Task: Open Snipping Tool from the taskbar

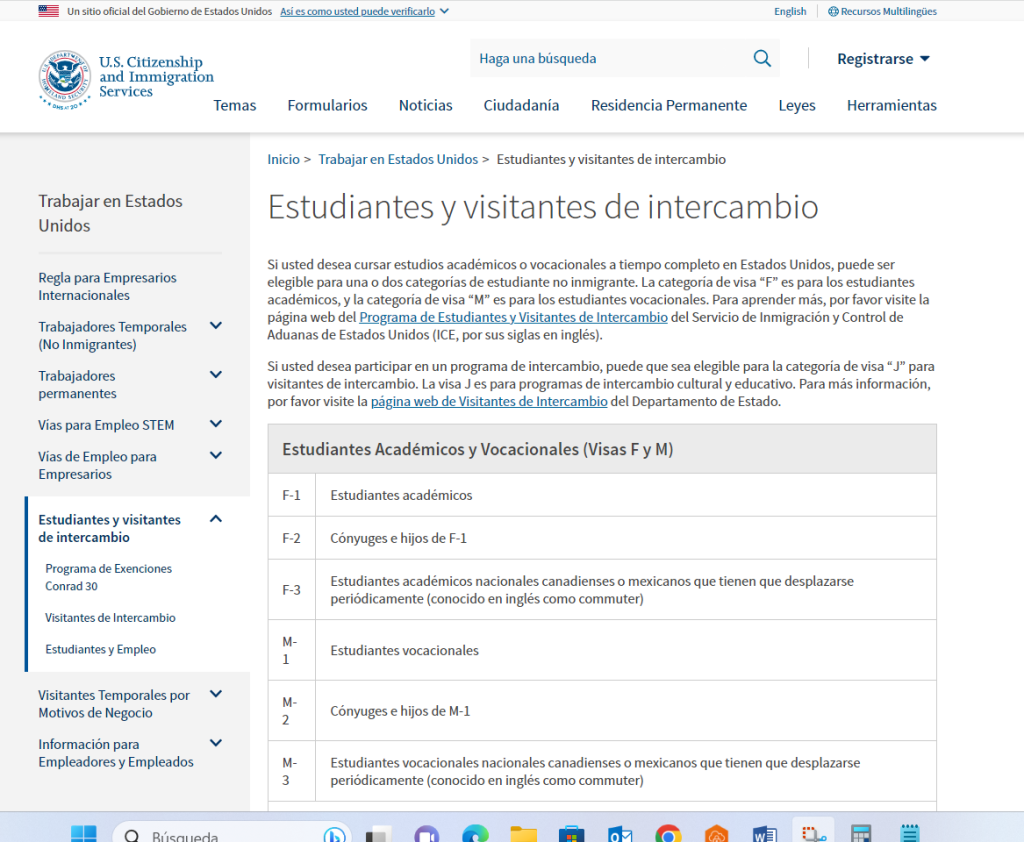Action: pos(813,834)
